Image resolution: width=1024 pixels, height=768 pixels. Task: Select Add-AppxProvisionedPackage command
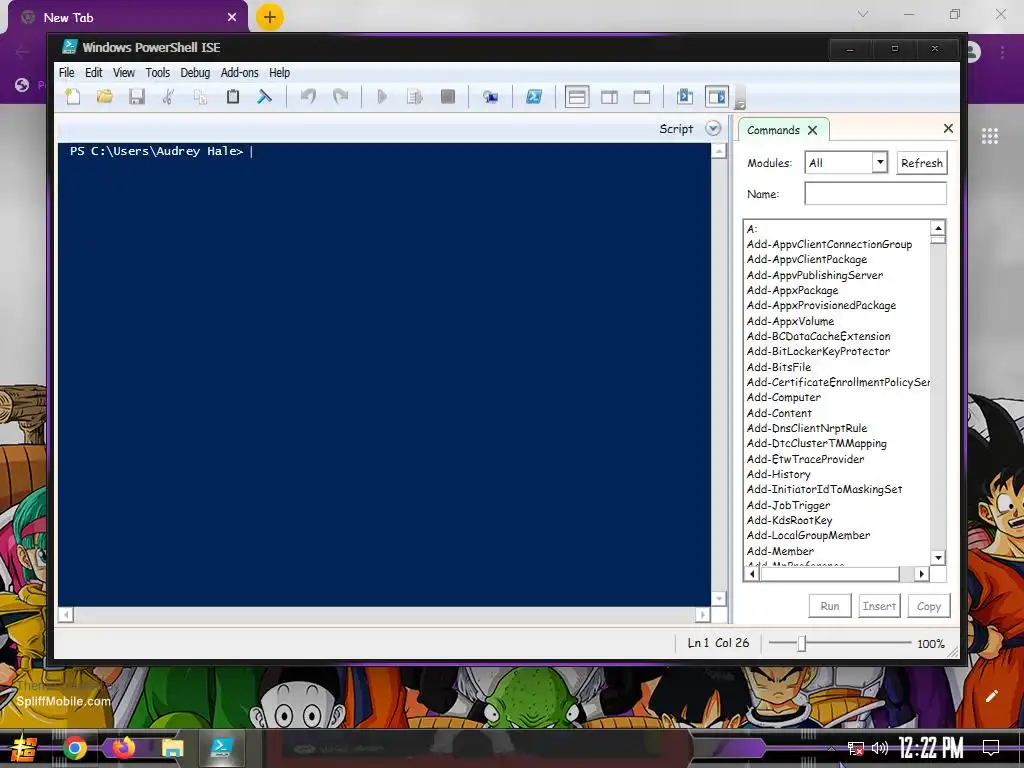tap(822, 306)
